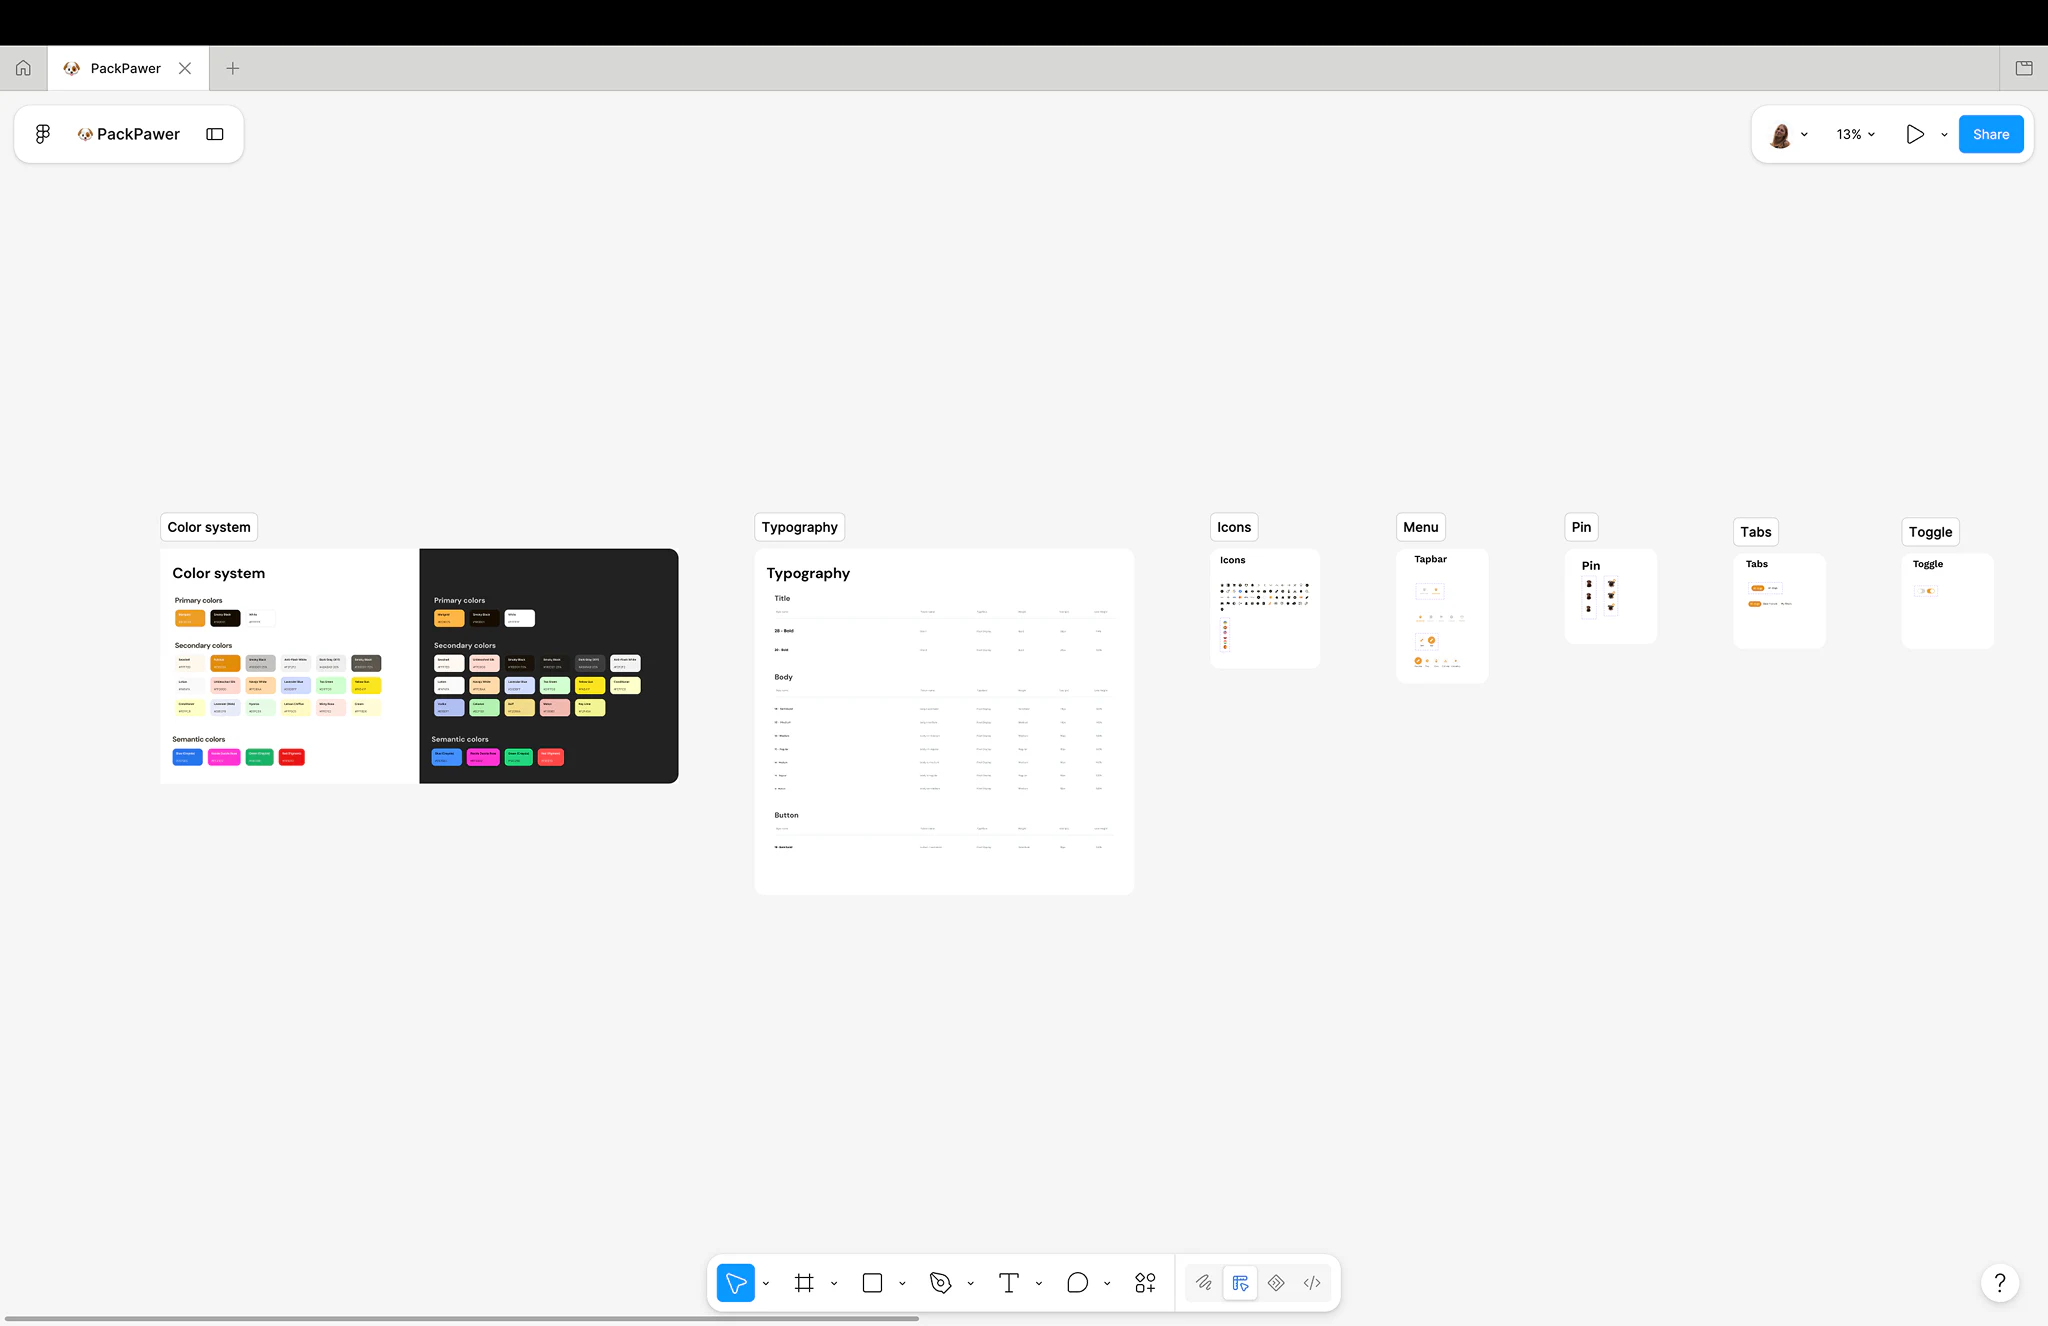This screenshot has height=1326, width=2048.
Task: Select the Menu frame label
Action: (1420, 527)
